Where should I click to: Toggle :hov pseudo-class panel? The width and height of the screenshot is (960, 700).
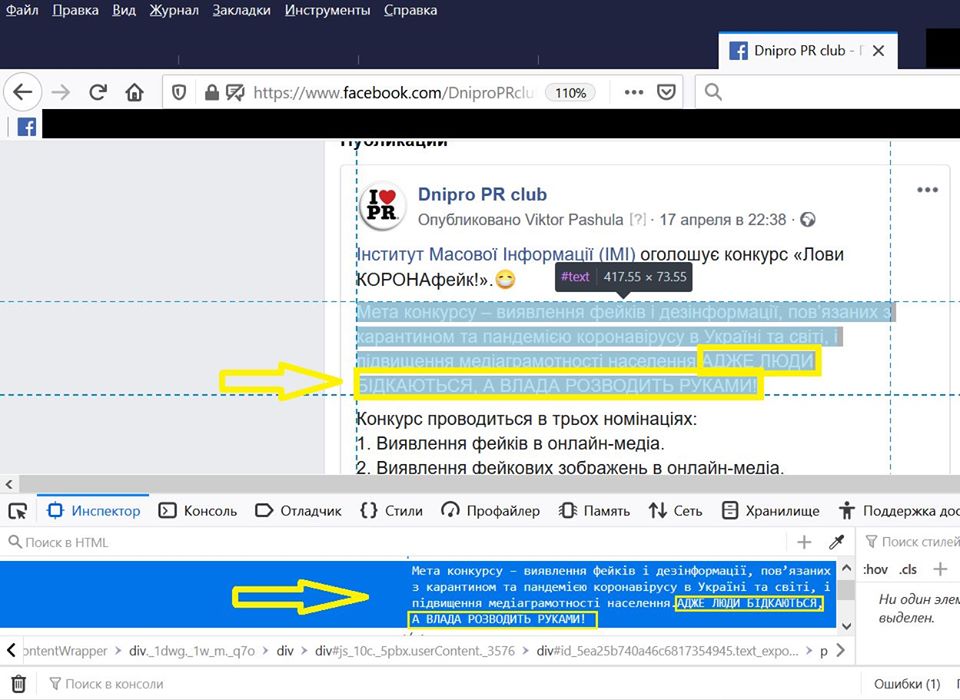[876, 570]
